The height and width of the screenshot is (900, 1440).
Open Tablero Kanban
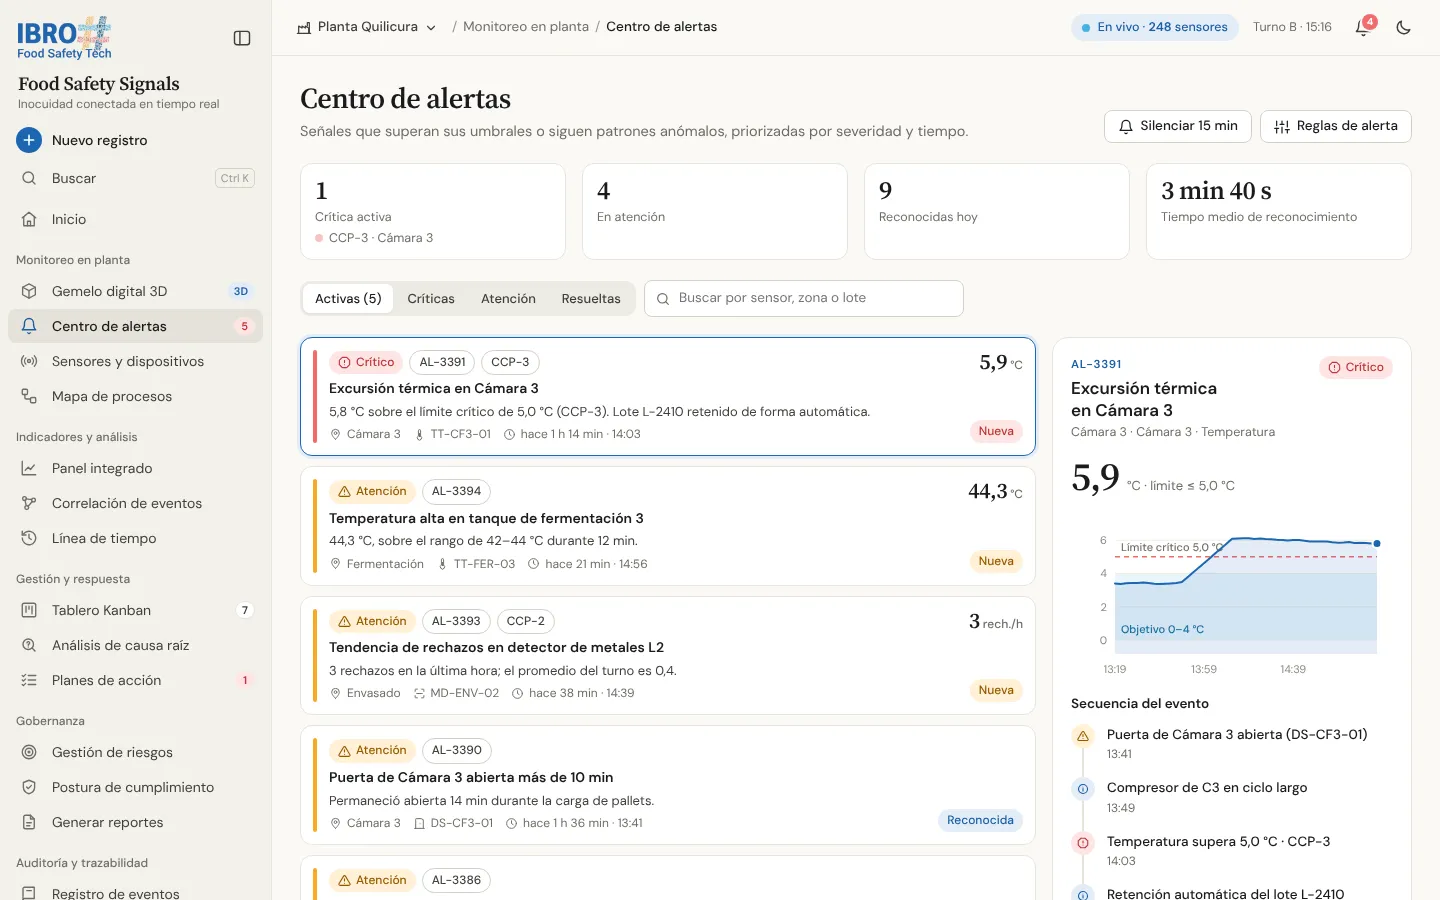136,610
